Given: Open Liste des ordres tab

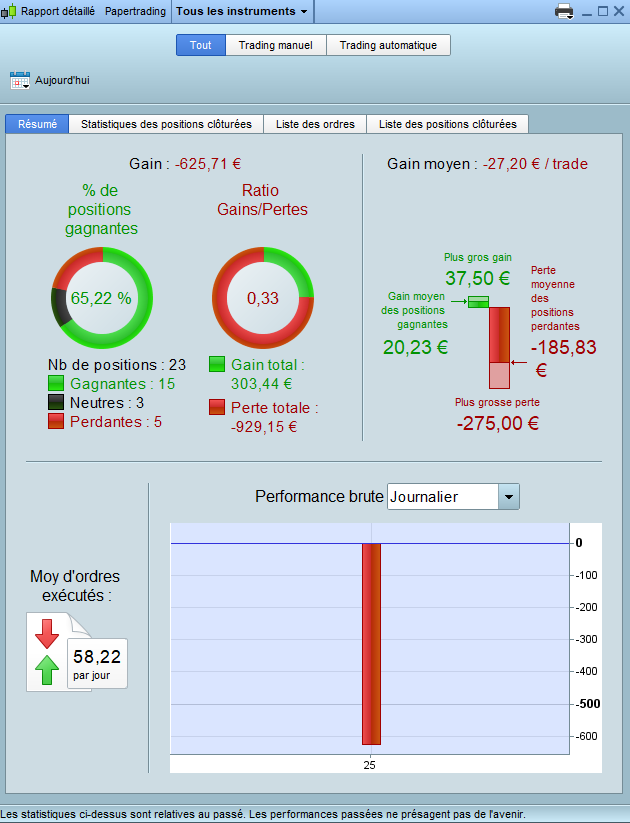Looking at the screenshot, I should [315, 124].
